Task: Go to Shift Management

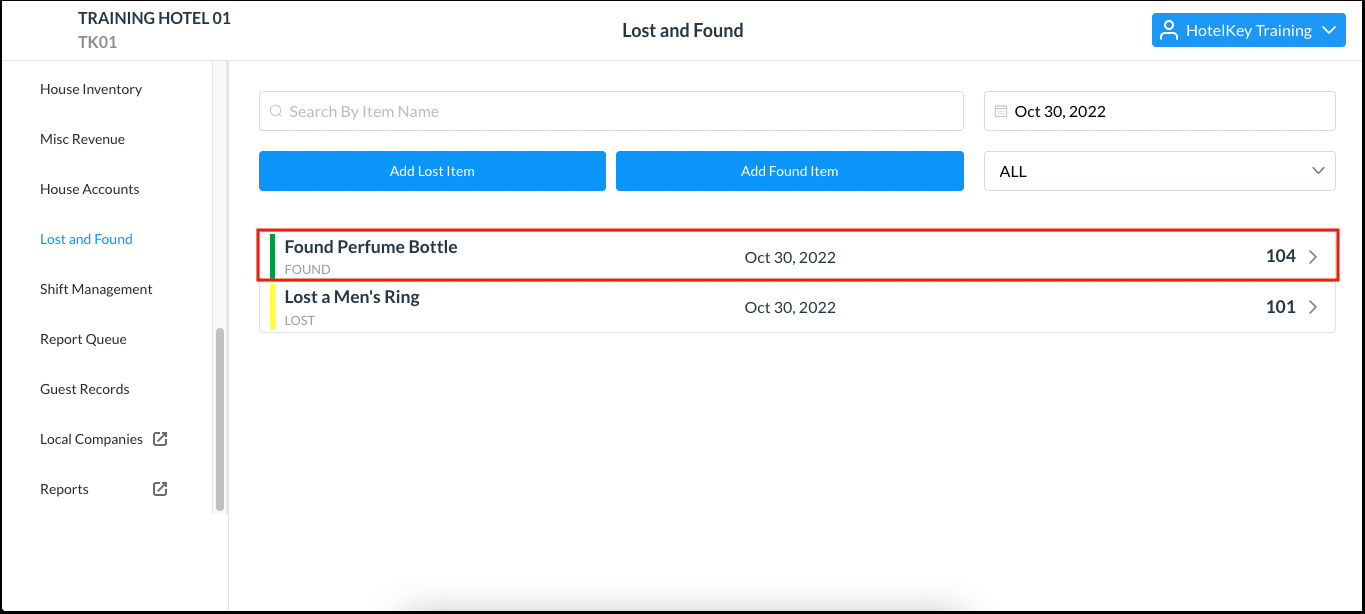Action: (x=95, y=289)
